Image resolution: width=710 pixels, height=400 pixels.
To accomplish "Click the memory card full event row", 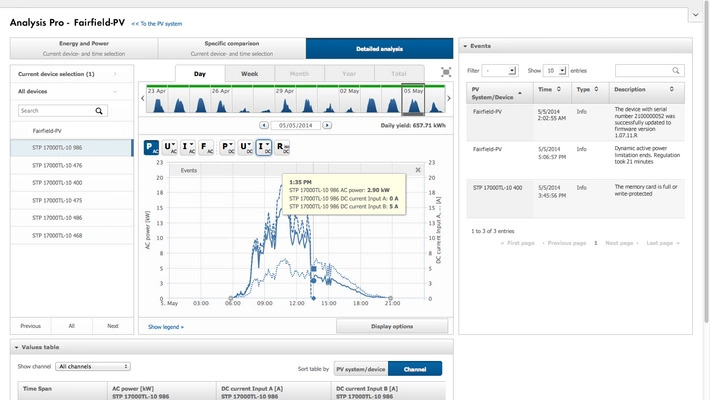I will point(576,198).
